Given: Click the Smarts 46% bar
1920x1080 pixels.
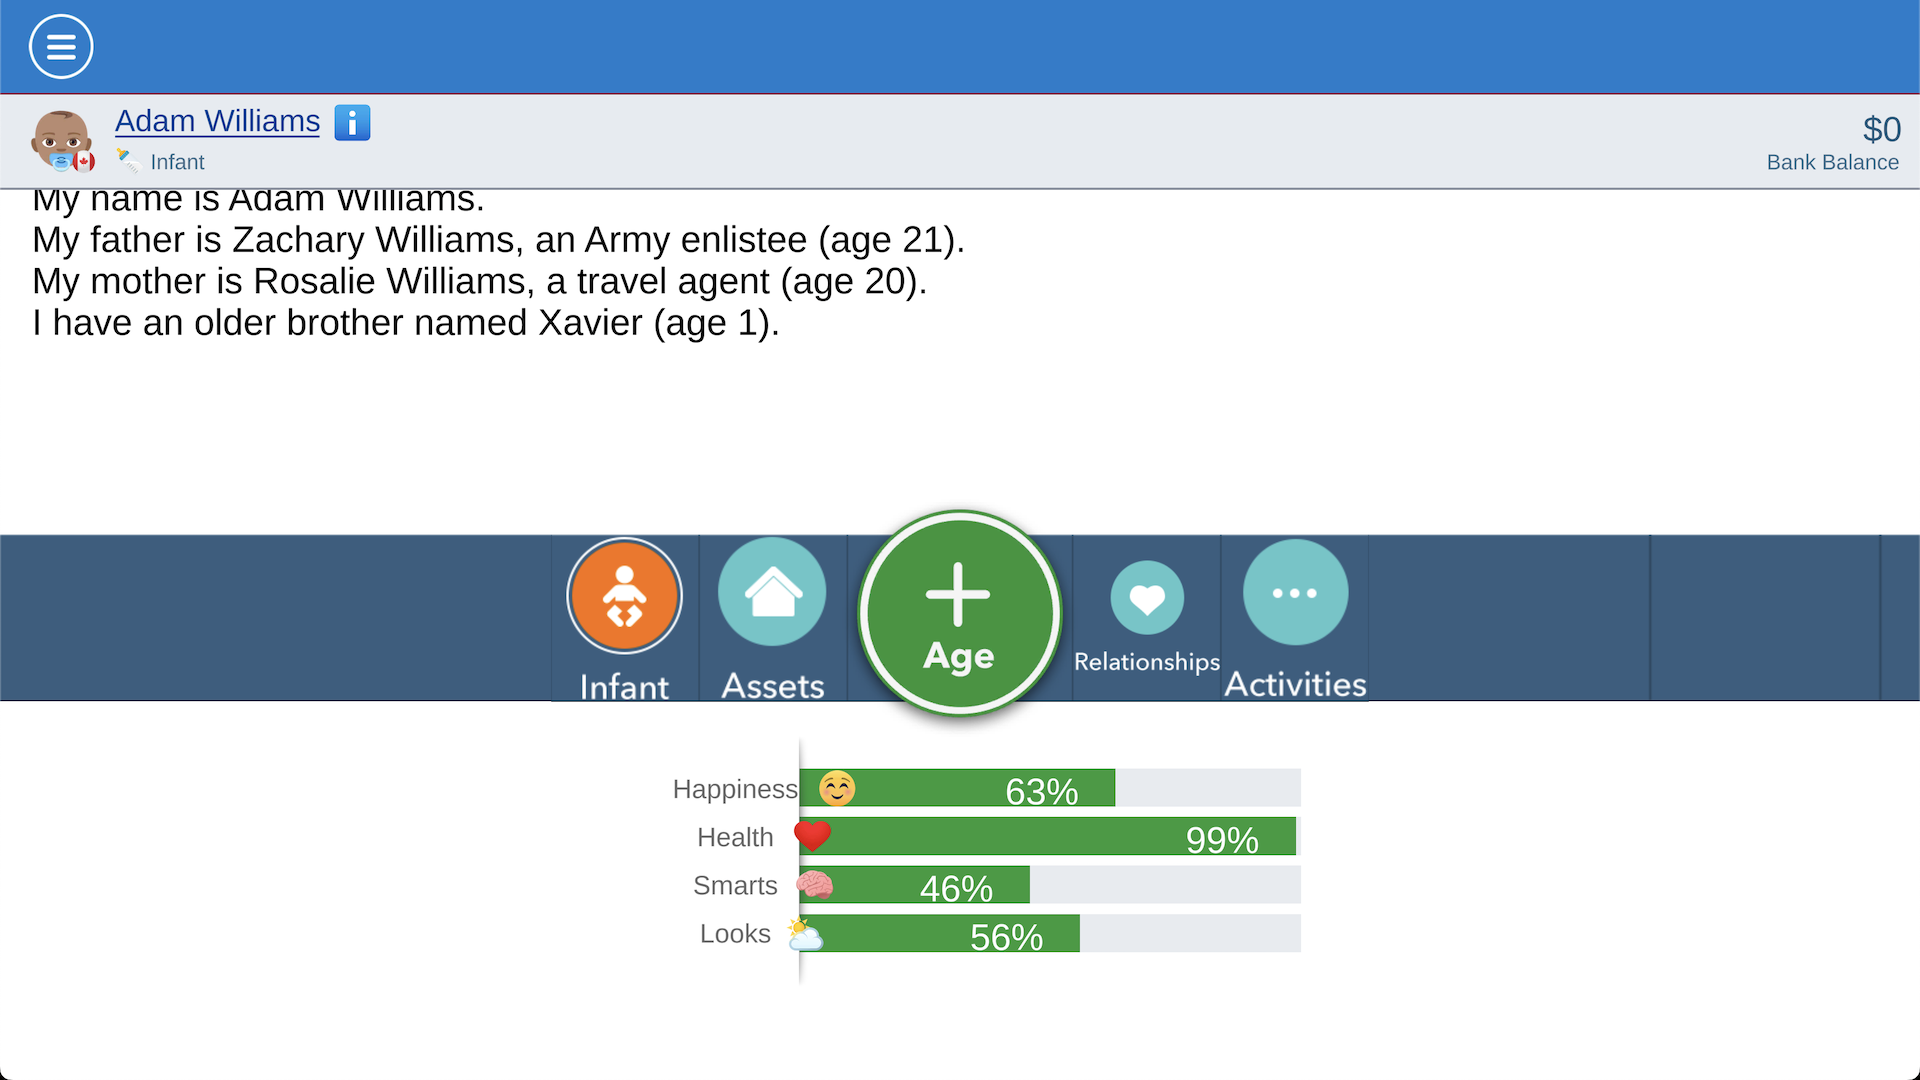Looking at the screenshot, I should pyautogui.click(x=1050, y=885).
